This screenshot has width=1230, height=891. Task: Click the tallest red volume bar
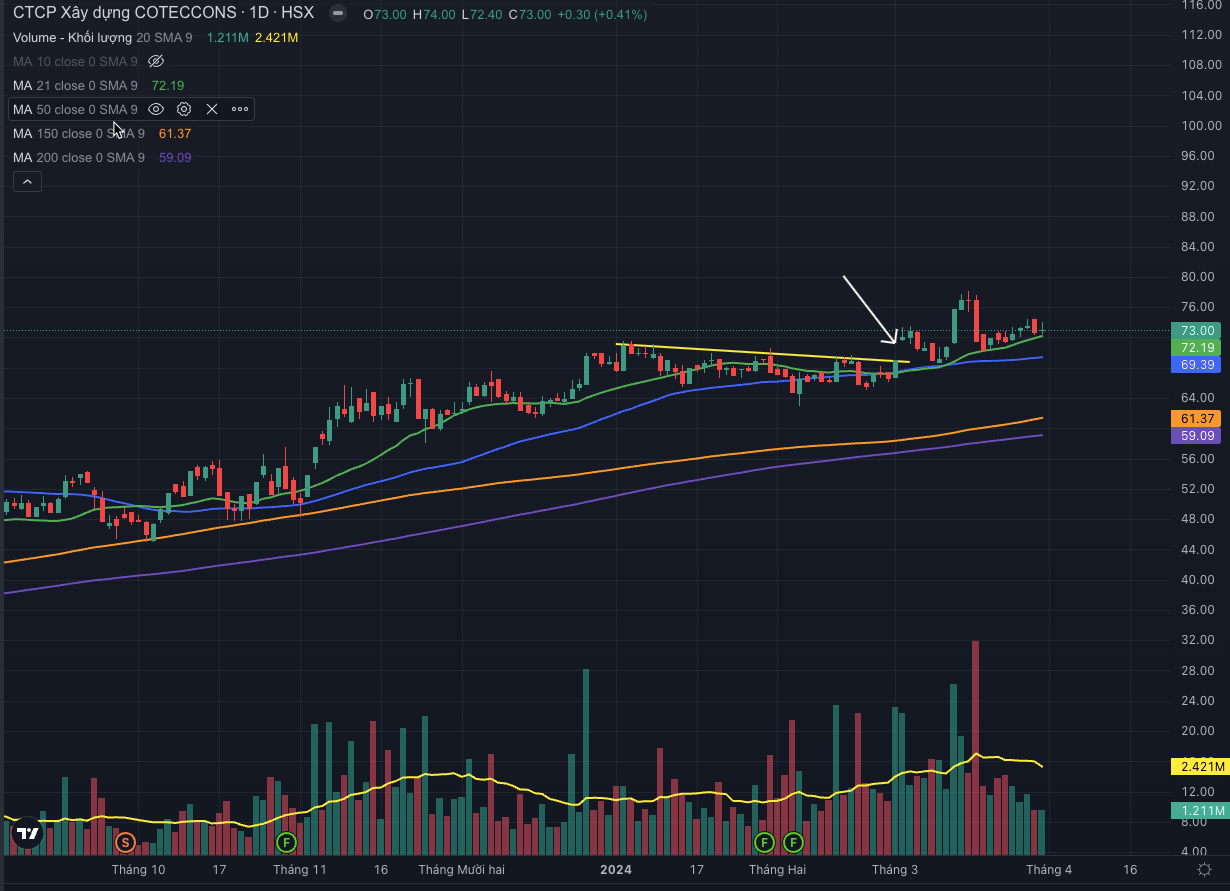click(976, 748)
